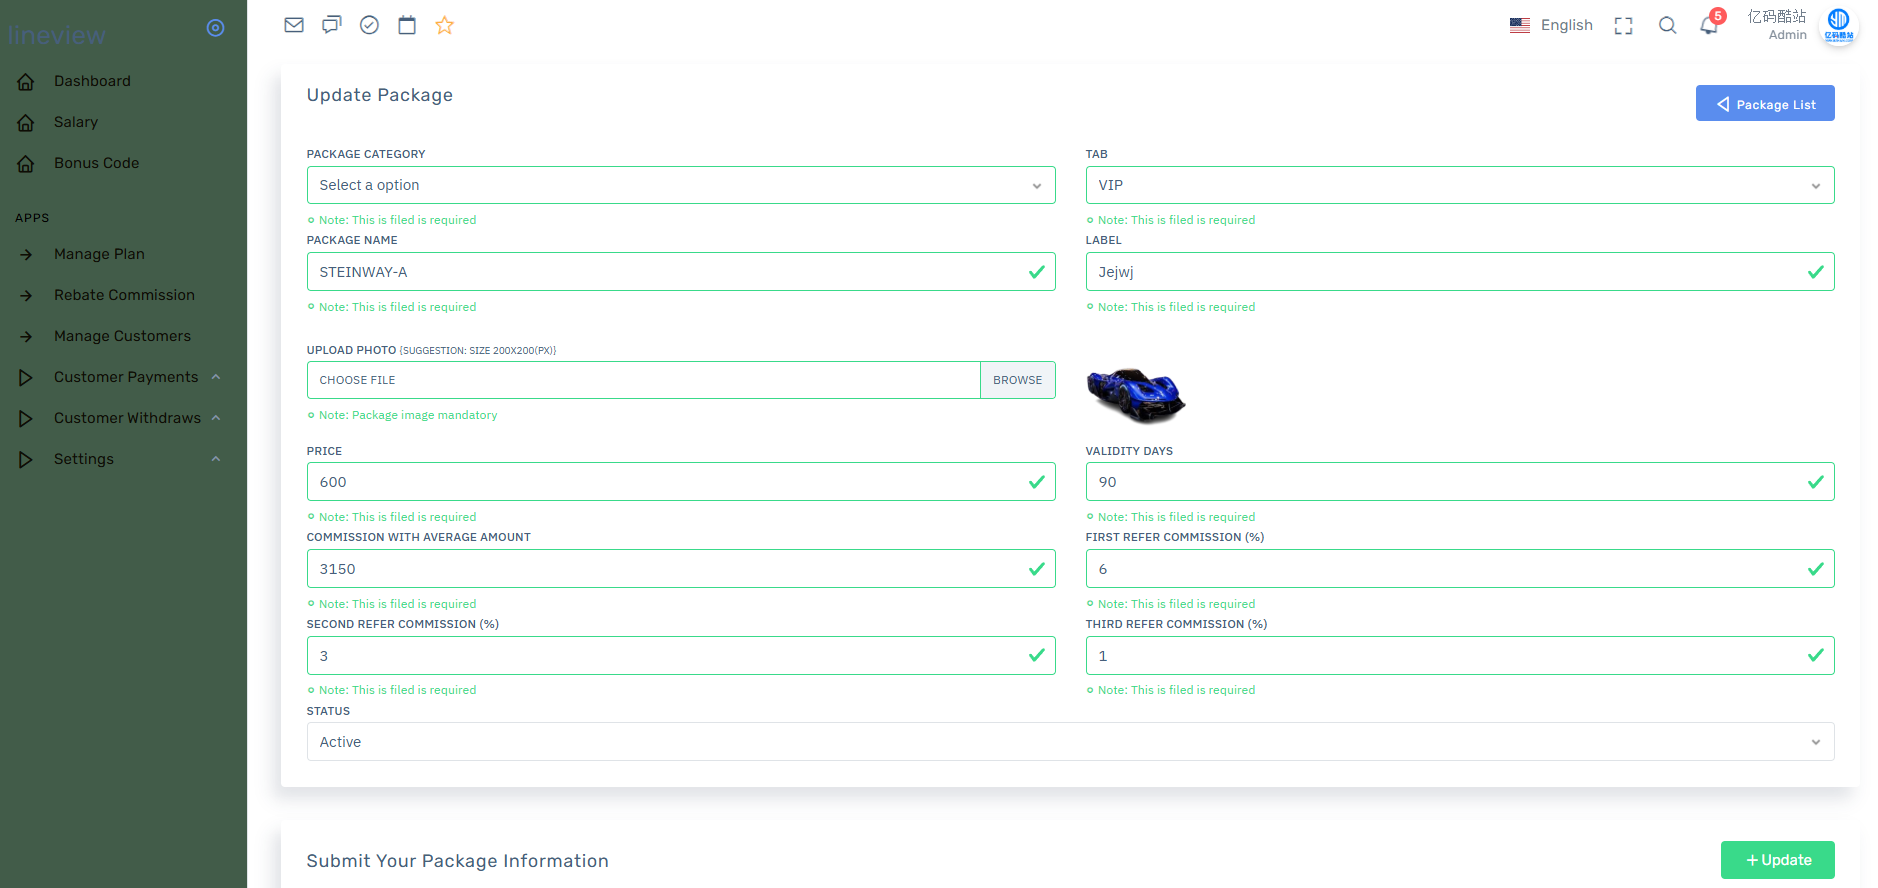Expand Customer Payments submenu
Viewport: 1878px width, 888px height.
(126, 377)
